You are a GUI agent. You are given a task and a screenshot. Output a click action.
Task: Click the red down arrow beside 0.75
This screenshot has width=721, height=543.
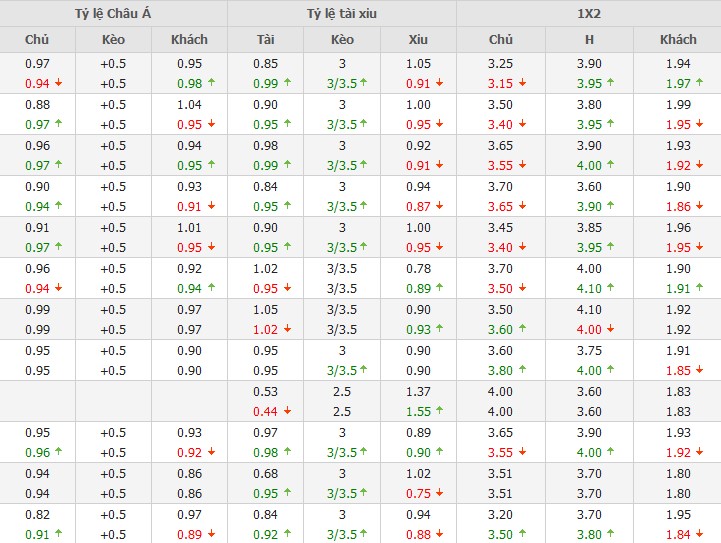pos(439,493)
